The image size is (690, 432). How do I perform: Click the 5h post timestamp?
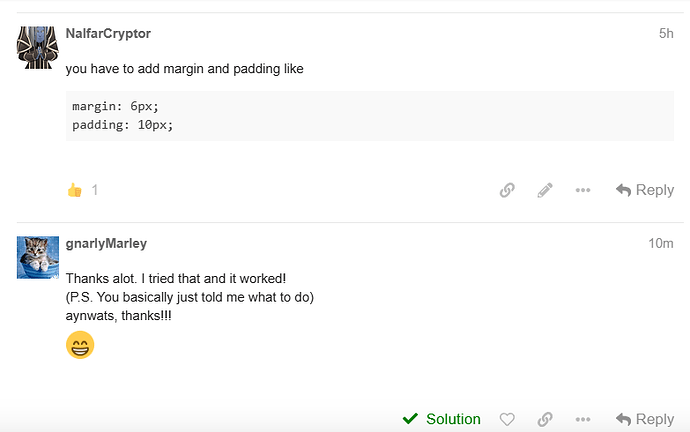point(666,34)
